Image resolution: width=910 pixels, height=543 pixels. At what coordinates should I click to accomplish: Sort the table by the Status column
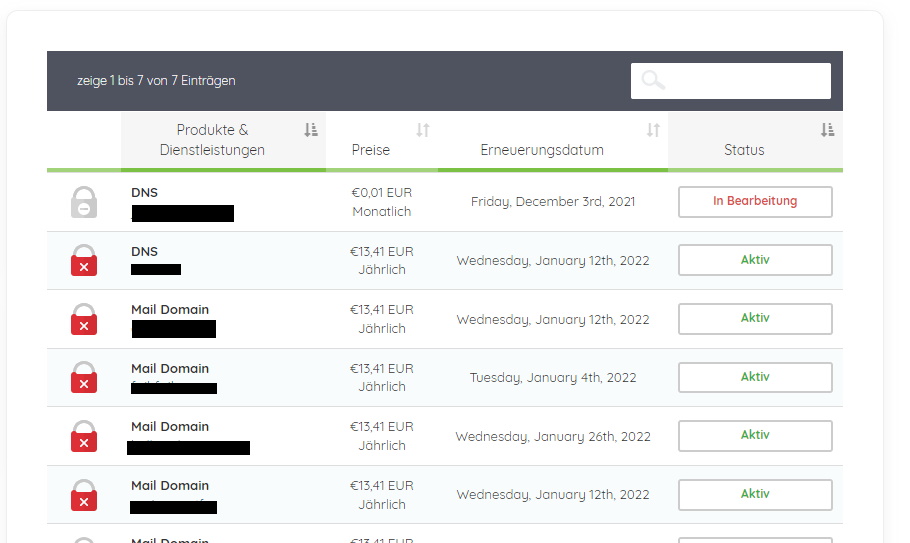pos(827,130)
